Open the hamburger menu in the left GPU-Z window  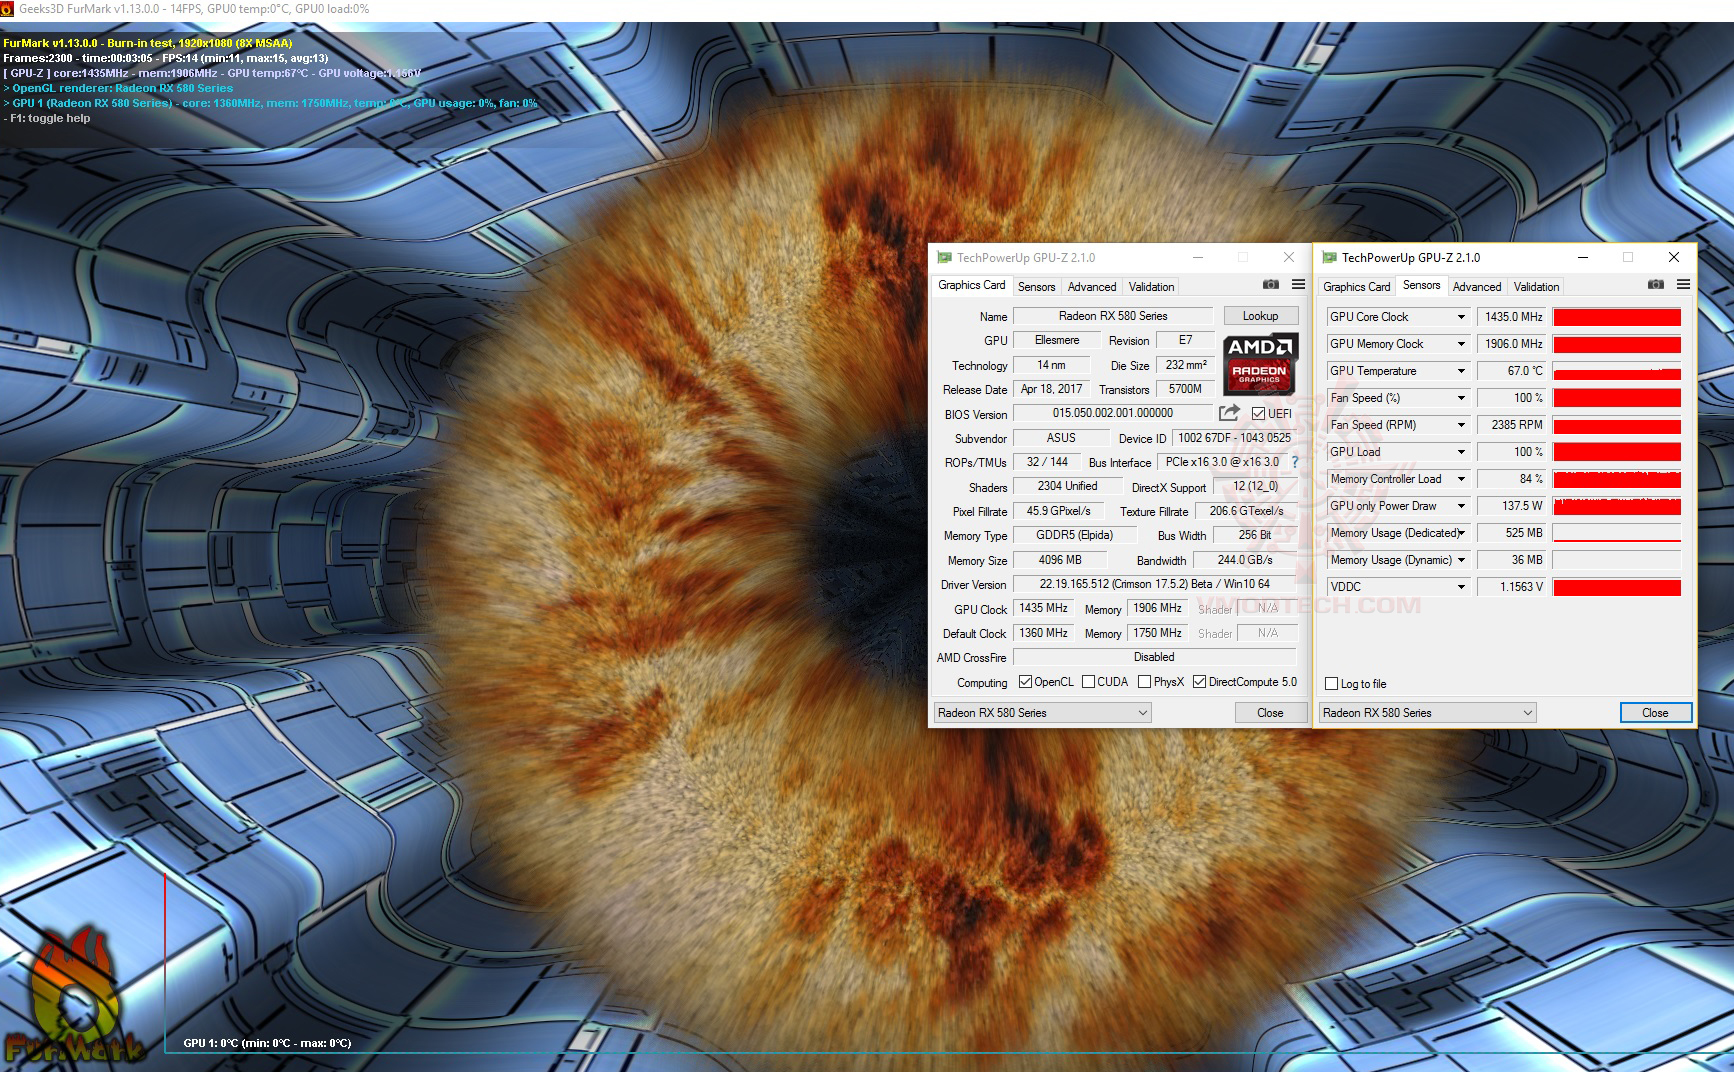tap(1299, 285)
